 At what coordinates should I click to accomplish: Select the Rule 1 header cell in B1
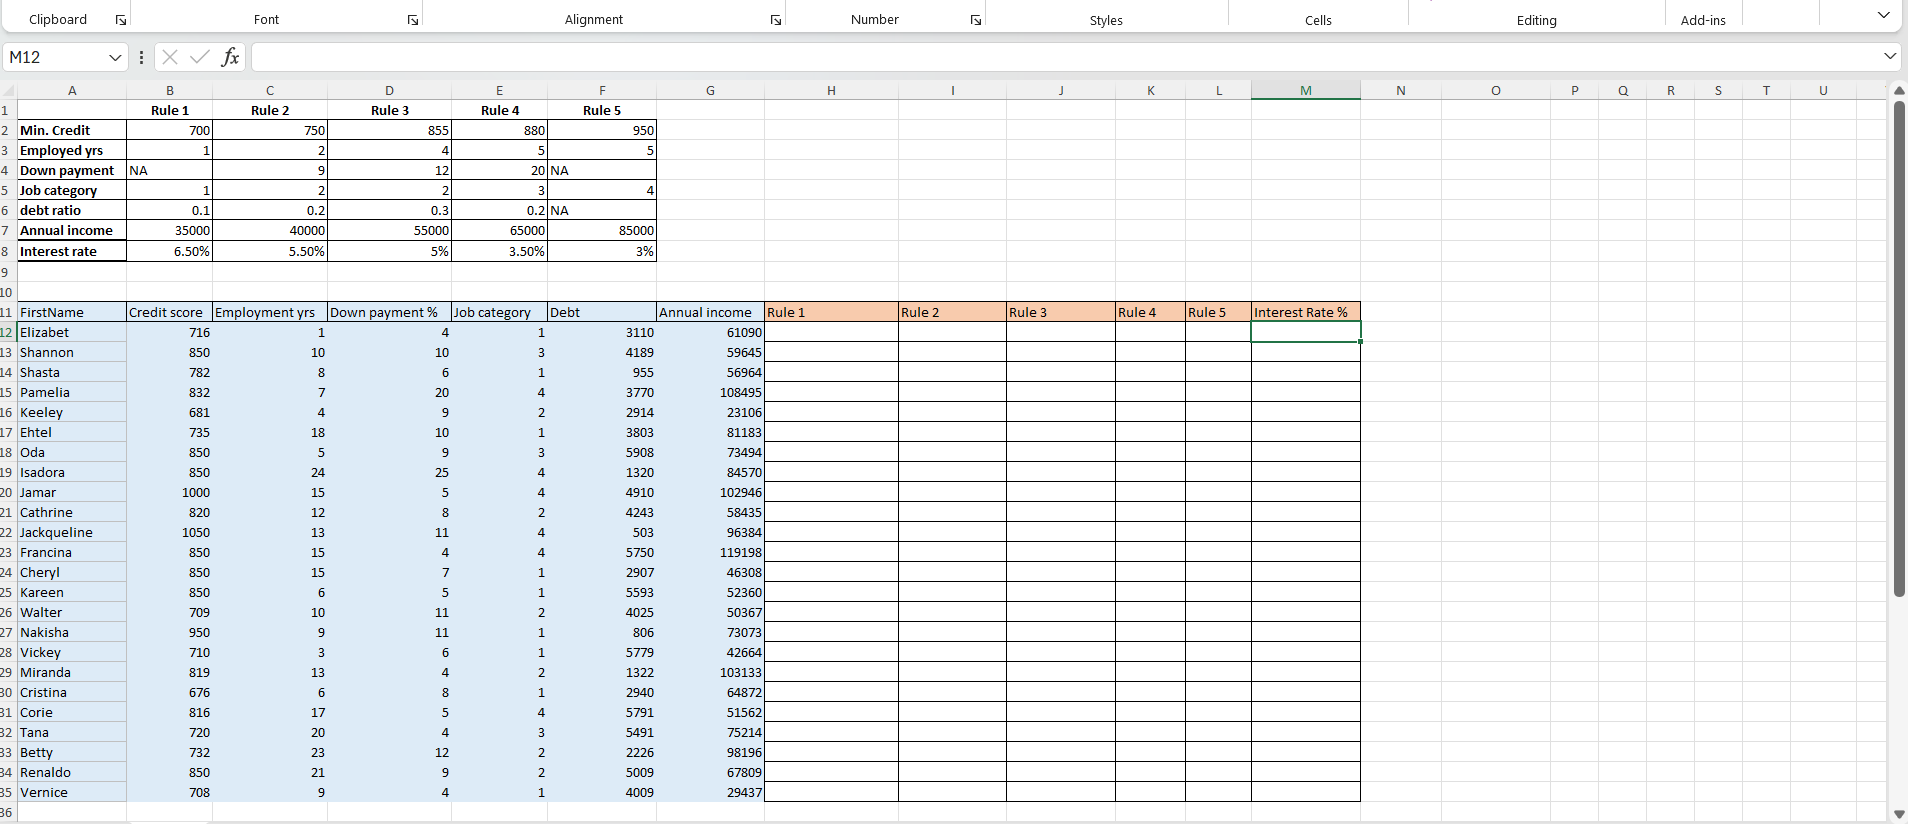coord(170,110)
